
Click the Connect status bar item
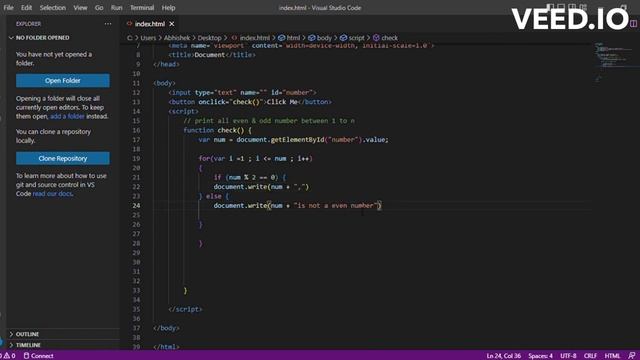tap(38, 356)
